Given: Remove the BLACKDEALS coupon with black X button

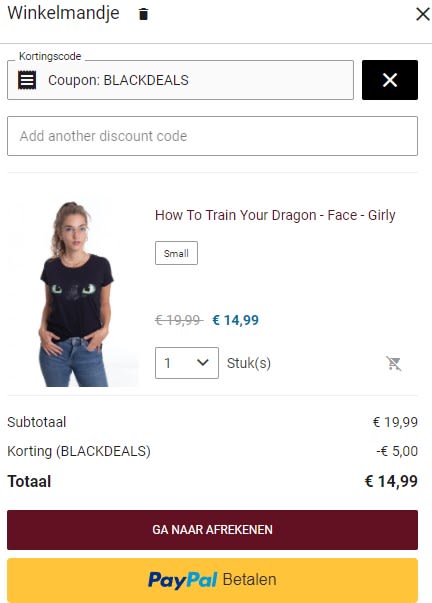Looking at the screenshot, I should tap(390, 80).
